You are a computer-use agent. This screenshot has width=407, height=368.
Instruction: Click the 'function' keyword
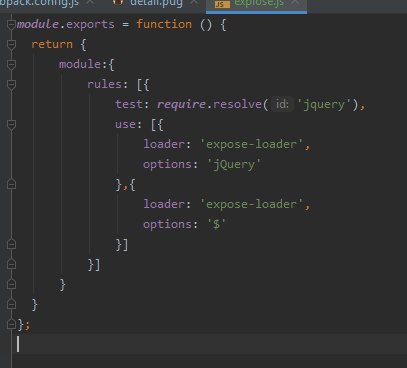(164, 24)
